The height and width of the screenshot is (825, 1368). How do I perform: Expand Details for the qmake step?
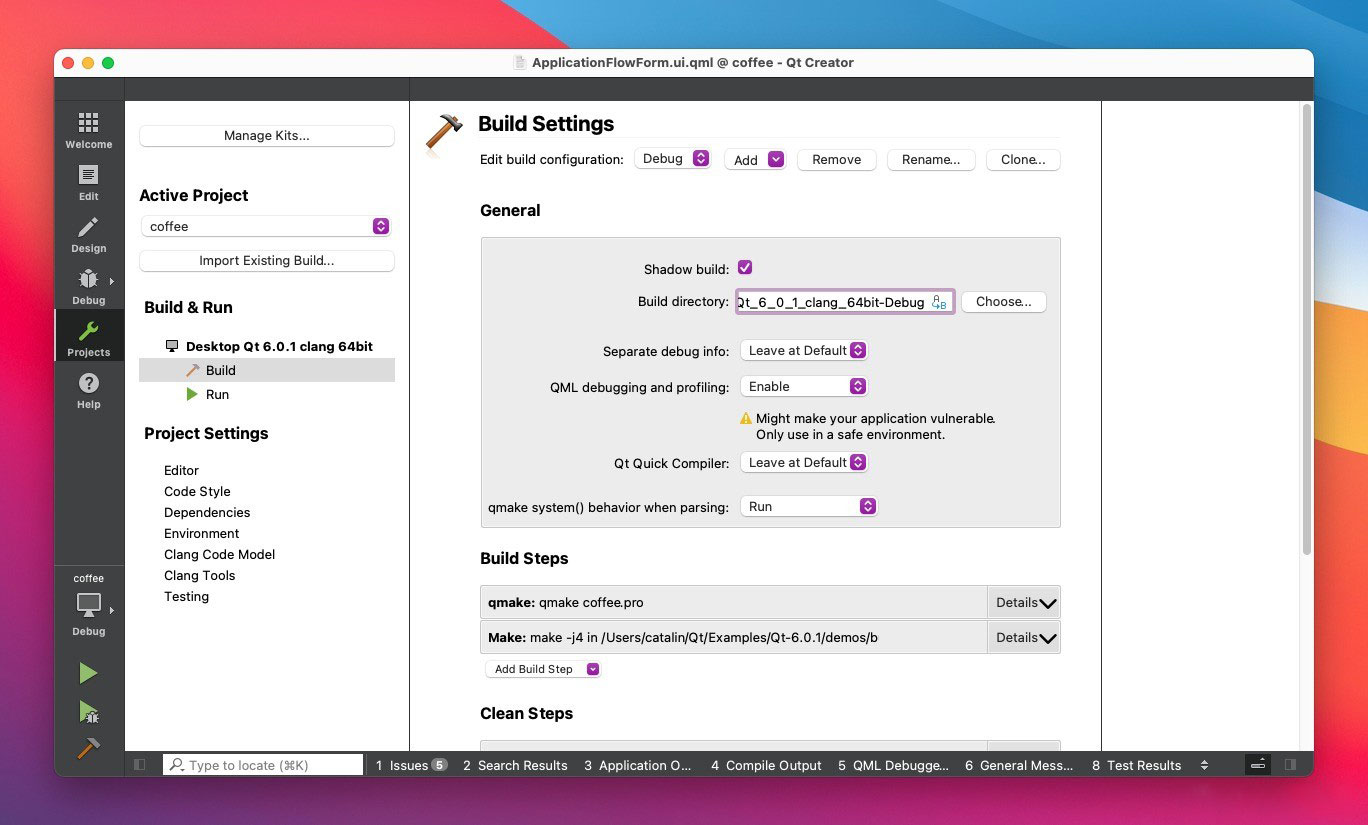1024,603
